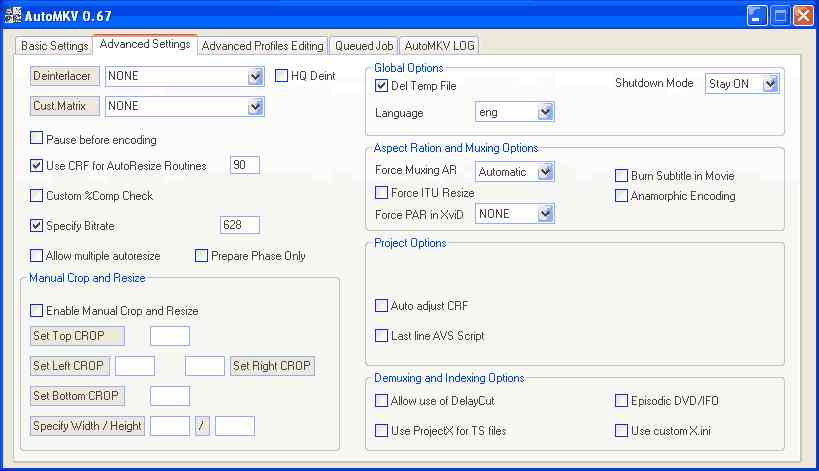Click the Set Right CROP button
The height and width of the screenshot is (471, 819).
click(x=272, y=366)
